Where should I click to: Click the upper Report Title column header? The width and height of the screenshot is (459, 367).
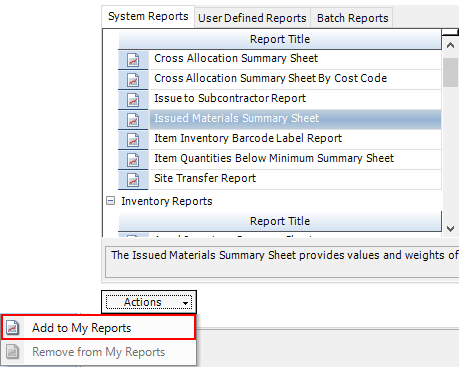pyautogui.click(x=280, y=39)
